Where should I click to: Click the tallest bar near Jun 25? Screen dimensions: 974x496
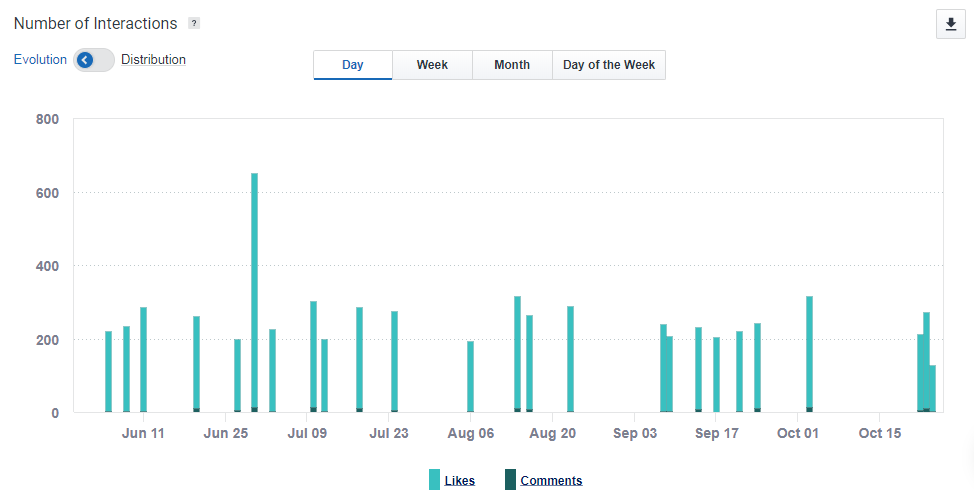(254, 292)
